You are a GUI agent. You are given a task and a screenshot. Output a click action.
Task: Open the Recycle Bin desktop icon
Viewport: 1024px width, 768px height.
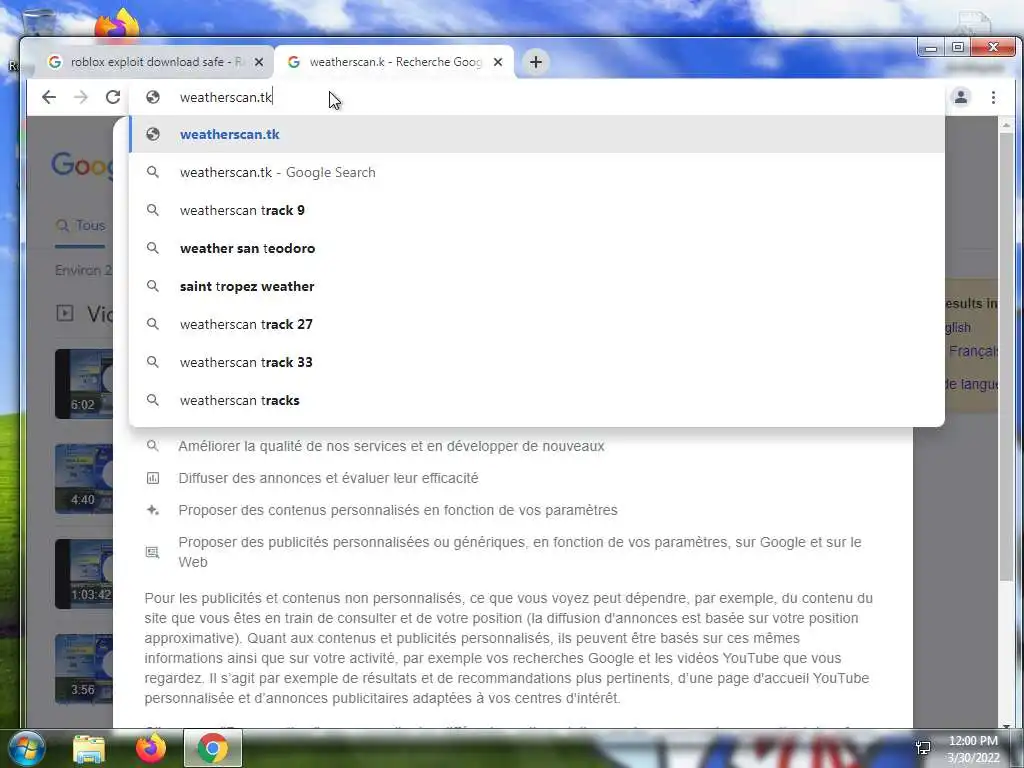[38, 22]
